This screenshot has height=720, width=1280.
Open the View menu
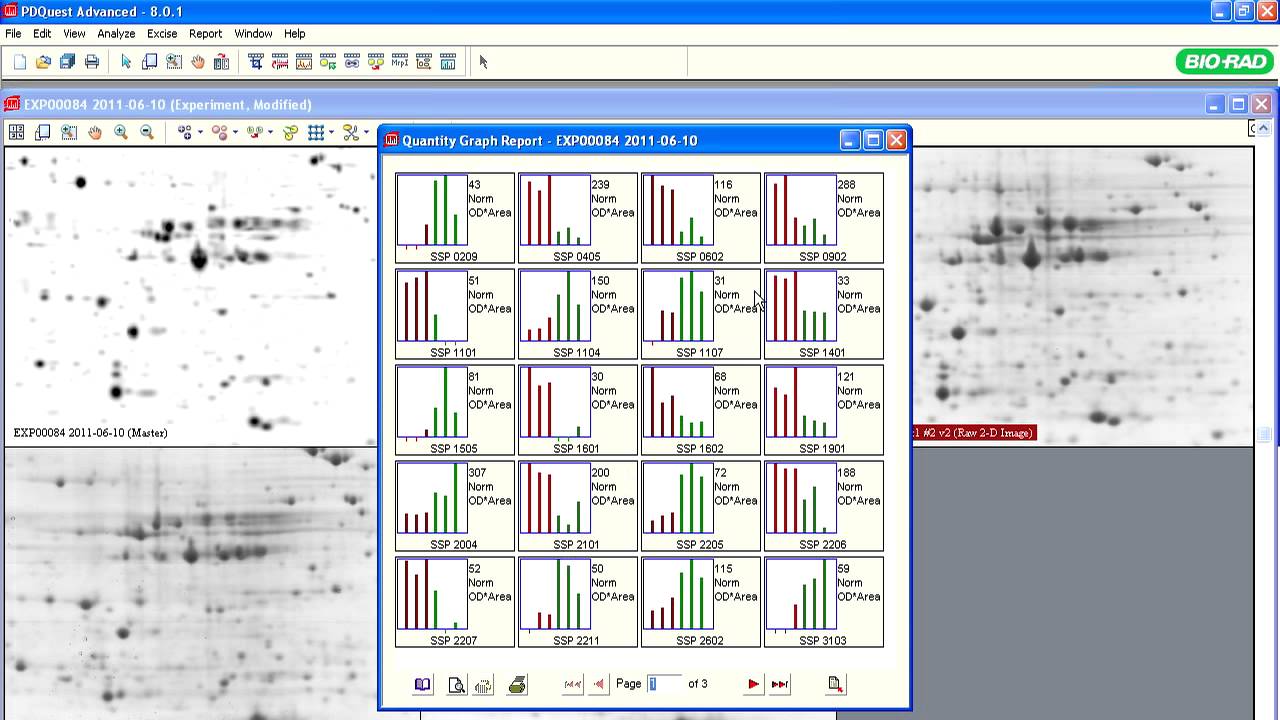click(74, 33)
